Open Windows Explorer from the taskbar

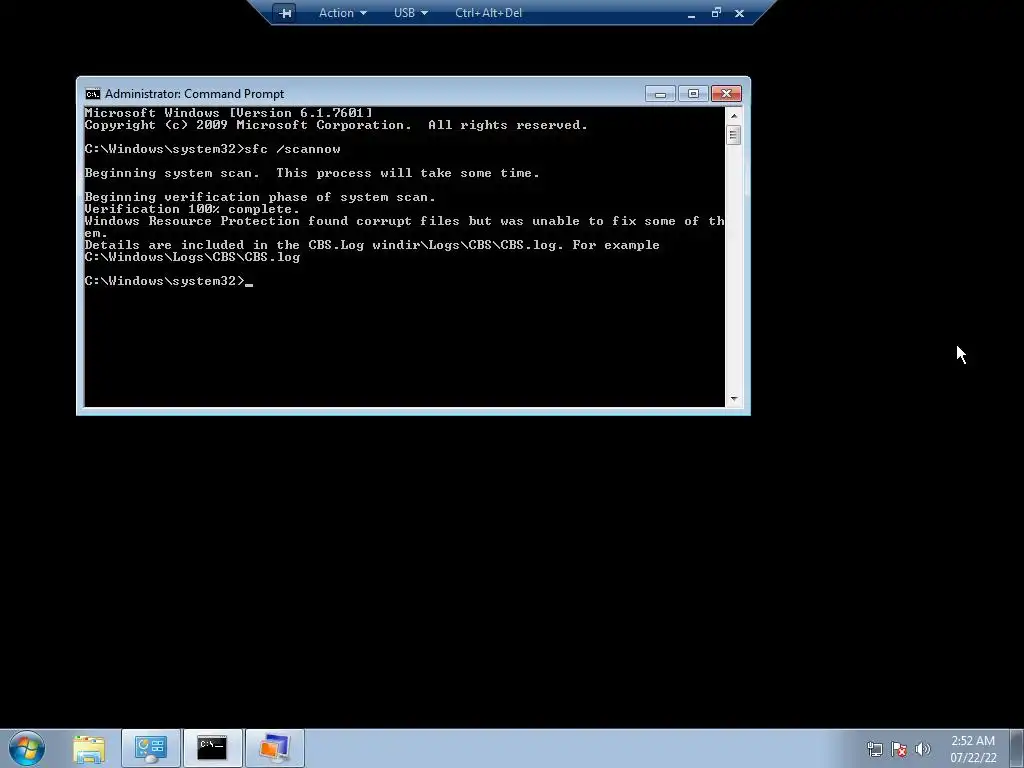[89, 748]
